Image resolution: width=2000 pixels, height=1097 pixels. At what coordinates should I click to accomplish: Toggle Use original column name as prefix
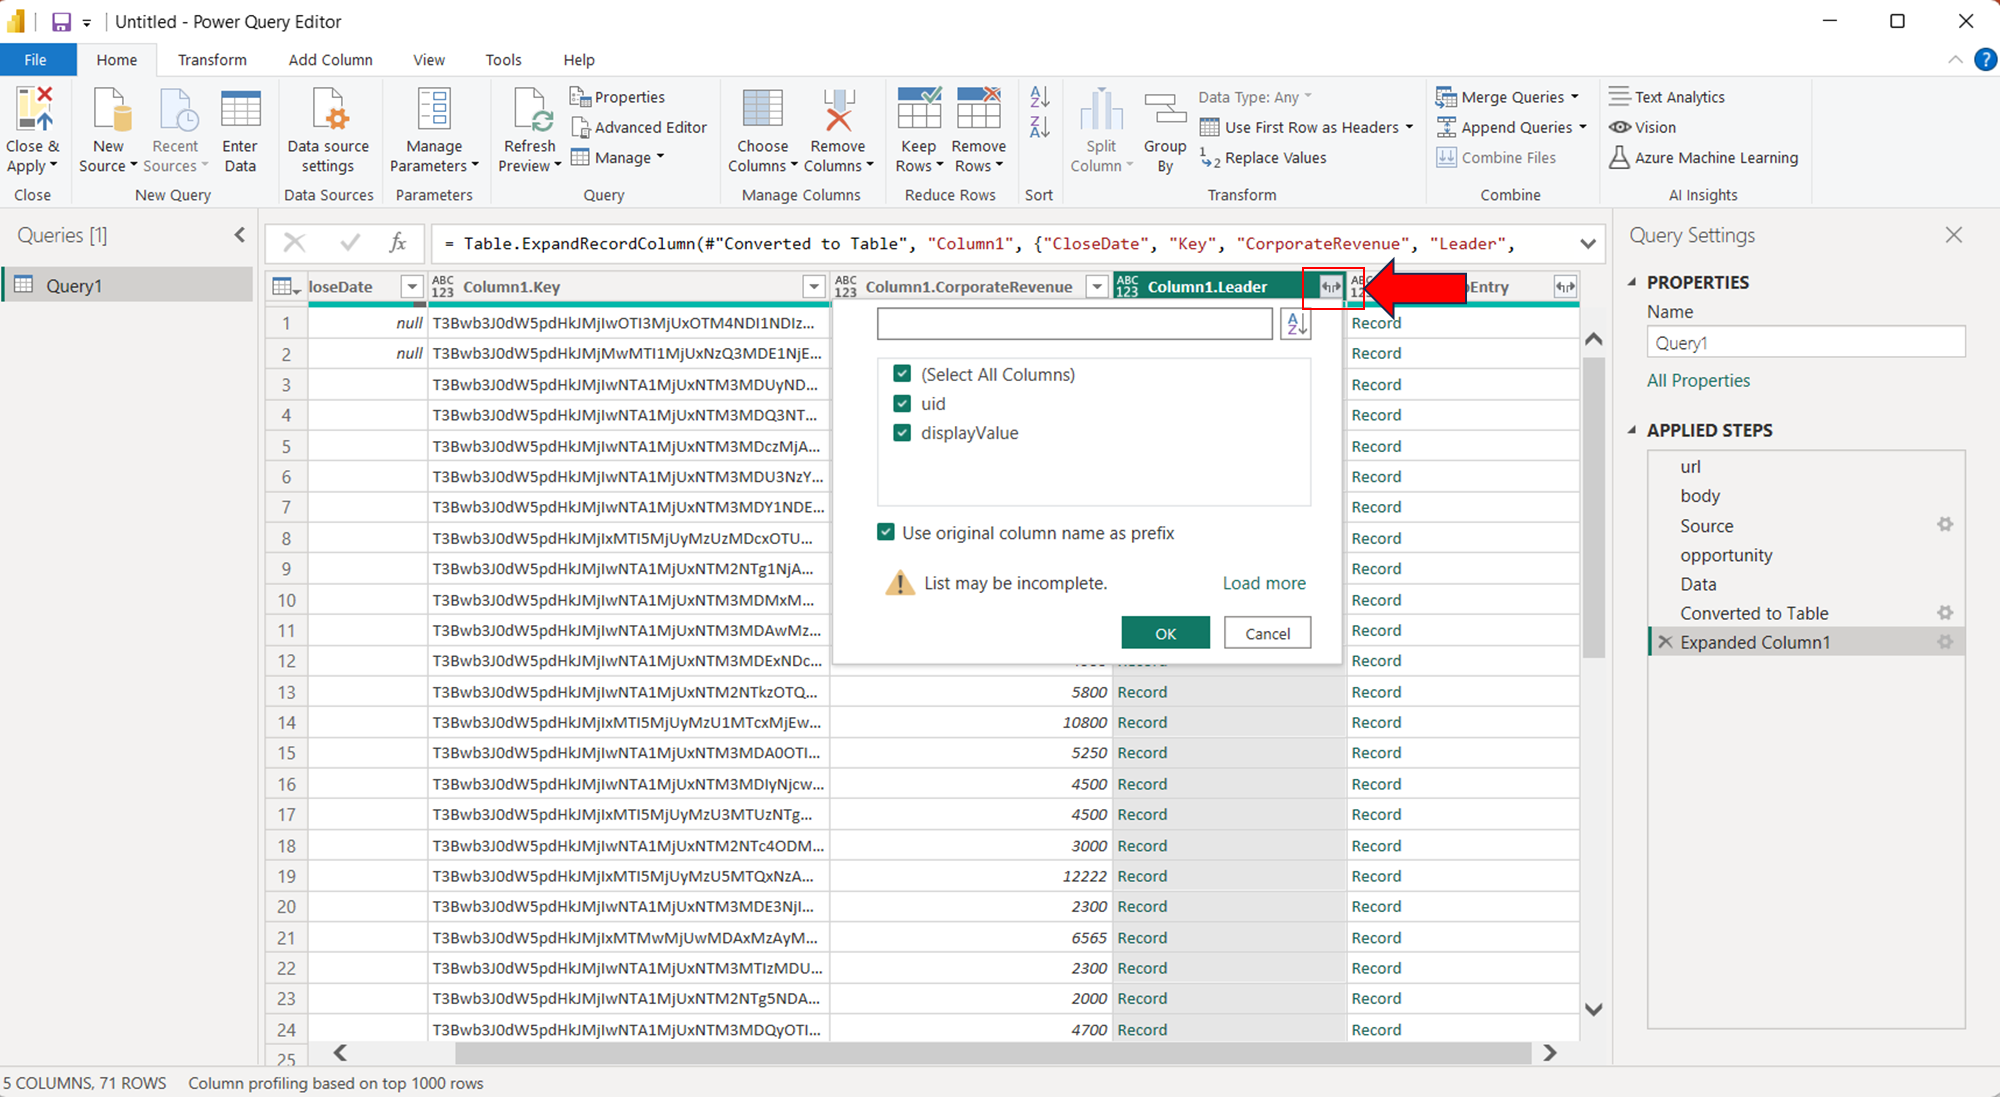(x=886, y=532)
